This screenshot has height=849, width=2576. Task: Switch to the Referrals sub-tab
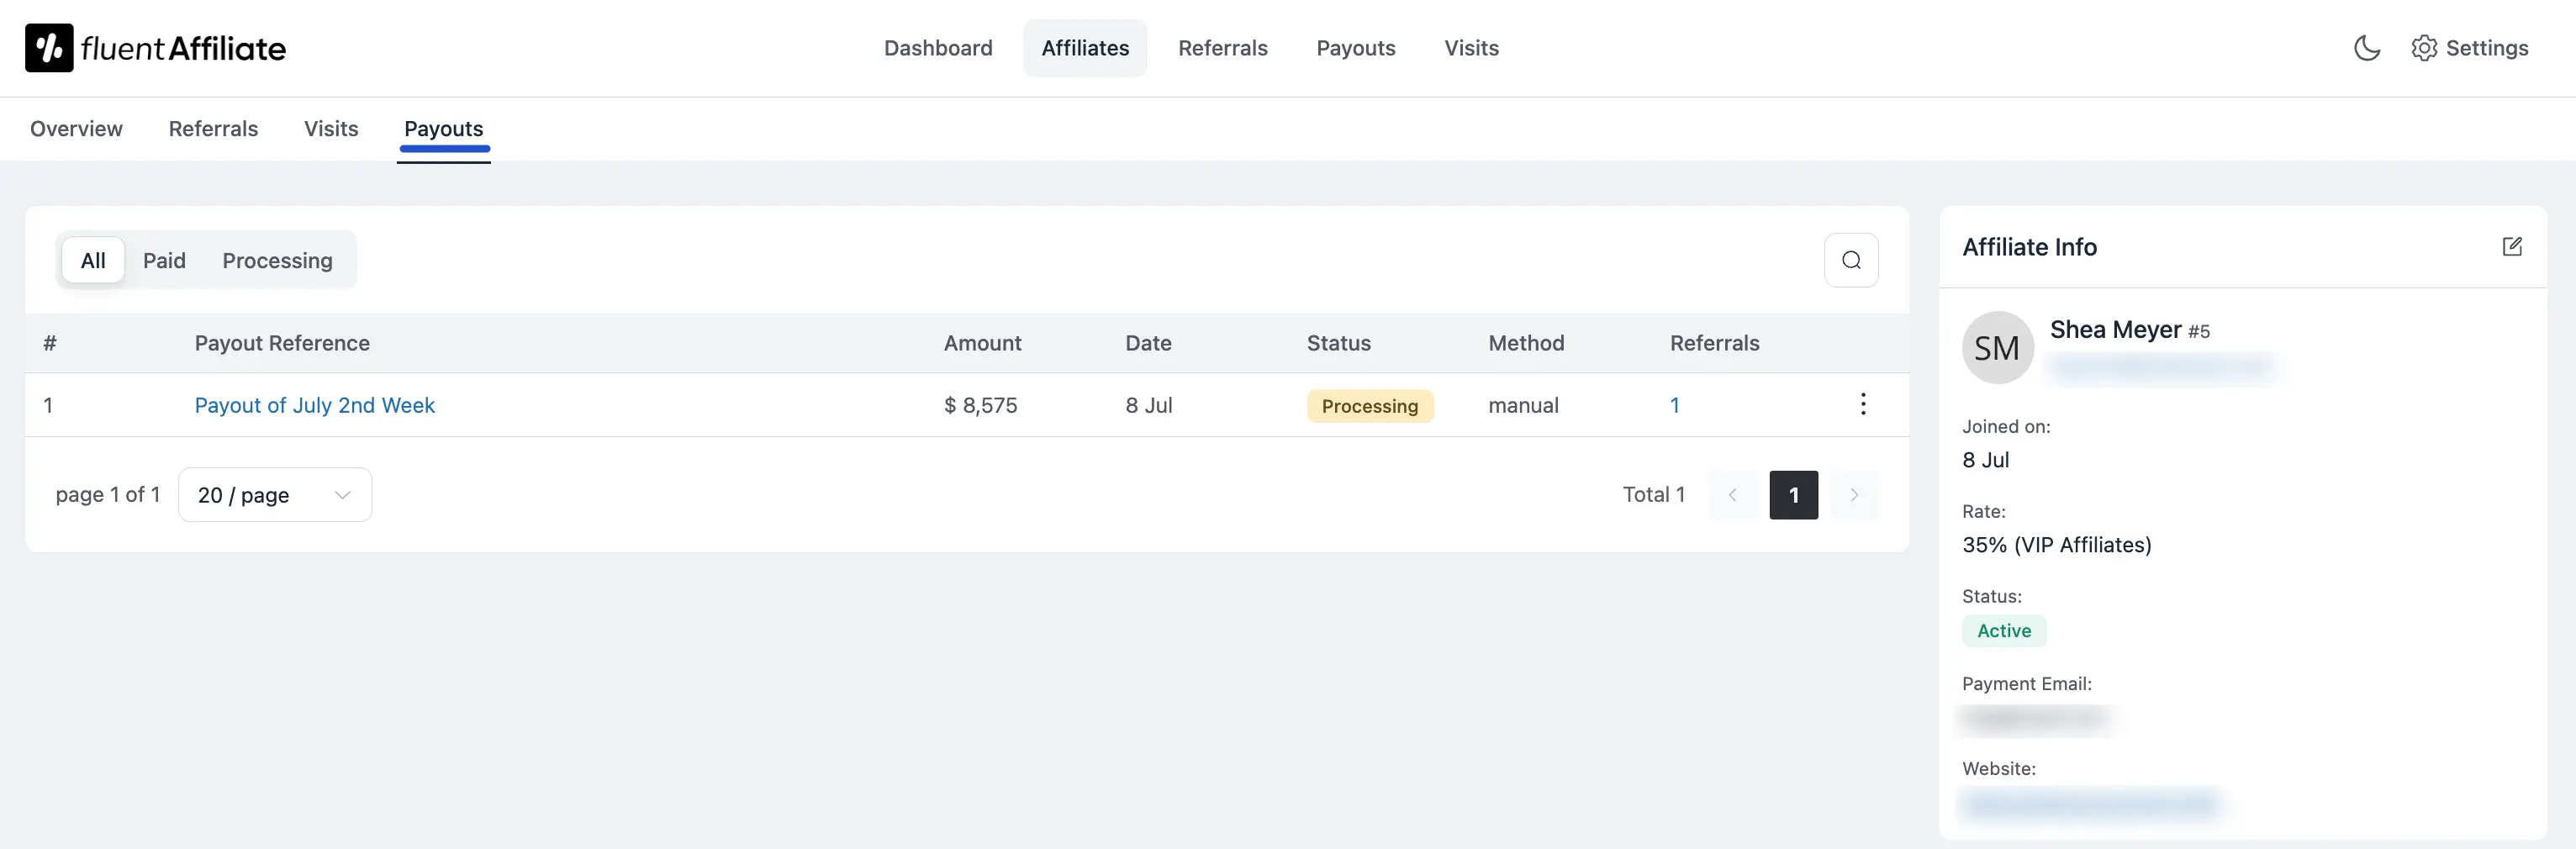213,129
